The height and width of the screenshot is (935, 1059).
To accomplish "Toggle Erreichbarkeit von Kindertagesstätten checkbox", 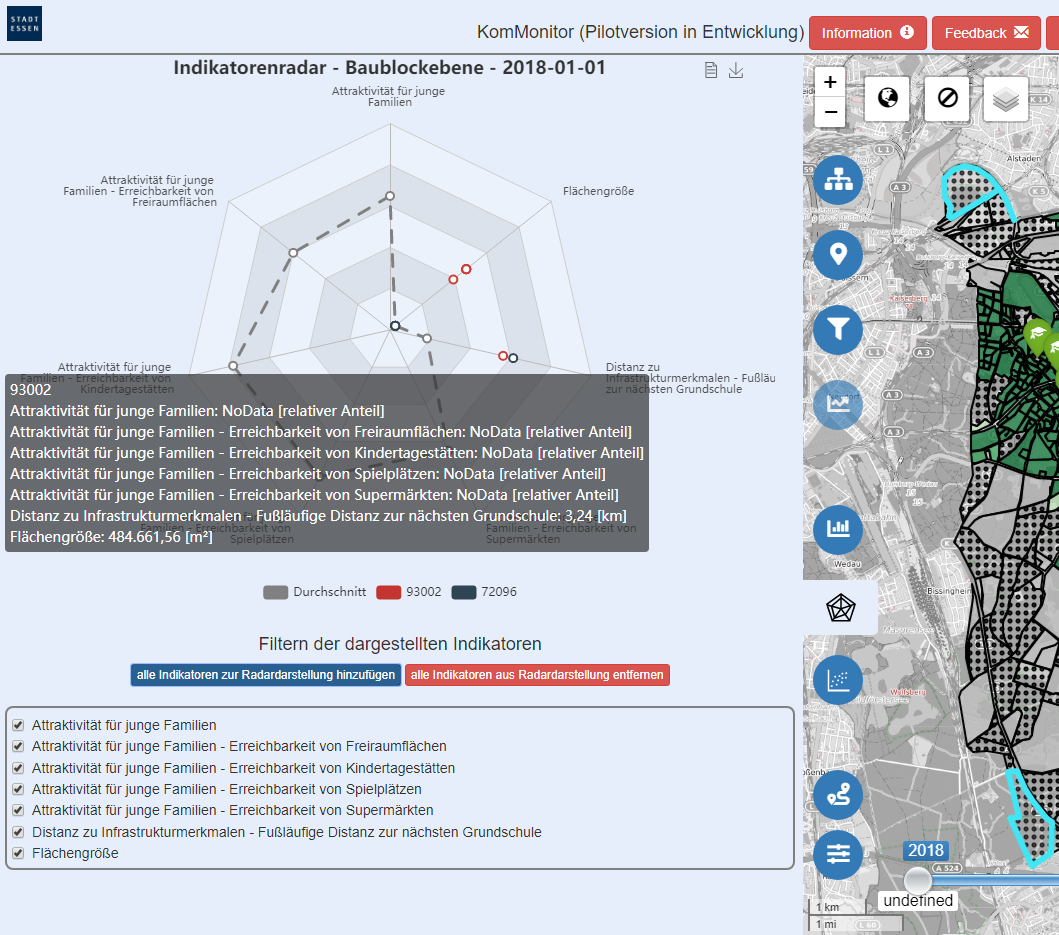I will point(18,768).
